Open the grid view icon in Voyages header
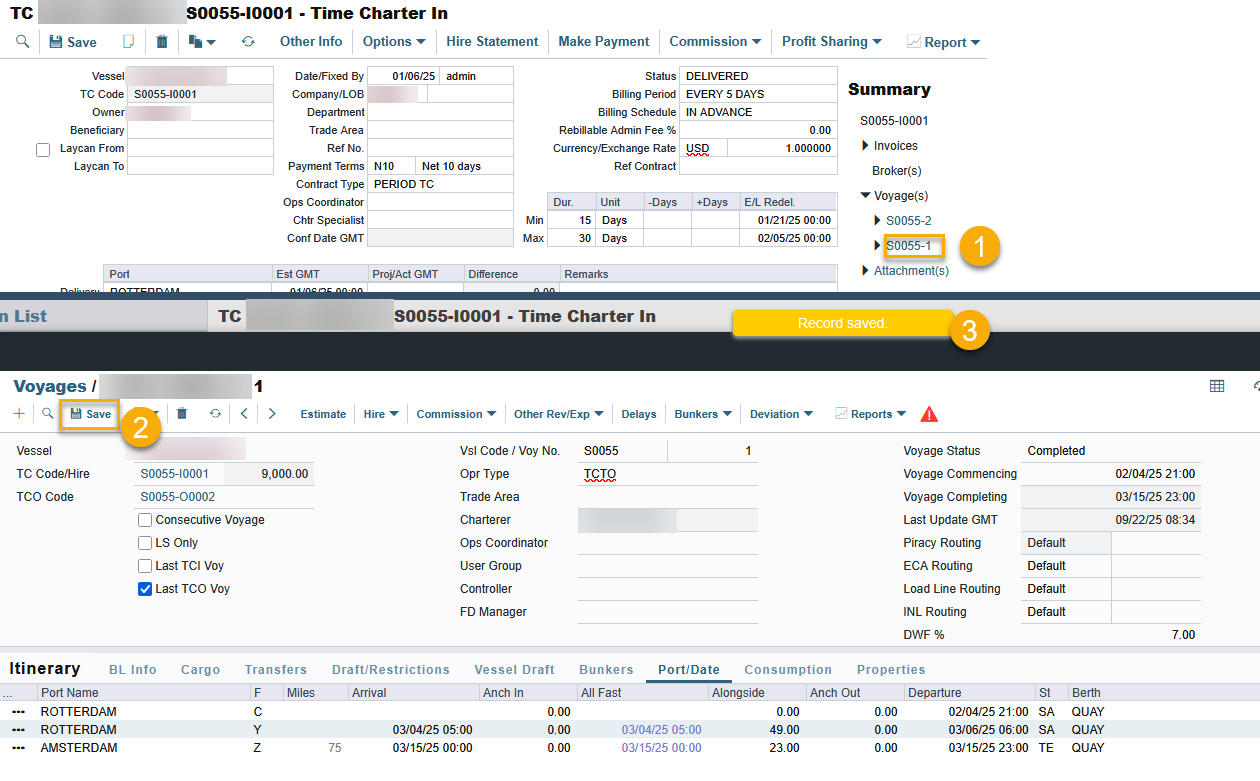This screenshot has height=781, width=1260. [1217, 386]
